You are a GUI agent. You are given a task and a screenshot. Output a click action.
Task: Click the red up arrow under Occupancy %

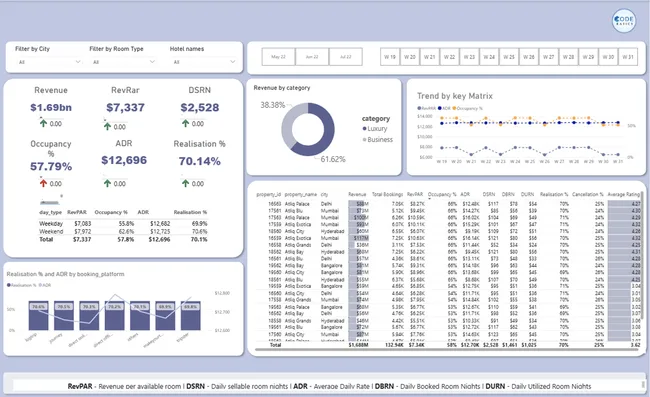click(x=43, y=183)
